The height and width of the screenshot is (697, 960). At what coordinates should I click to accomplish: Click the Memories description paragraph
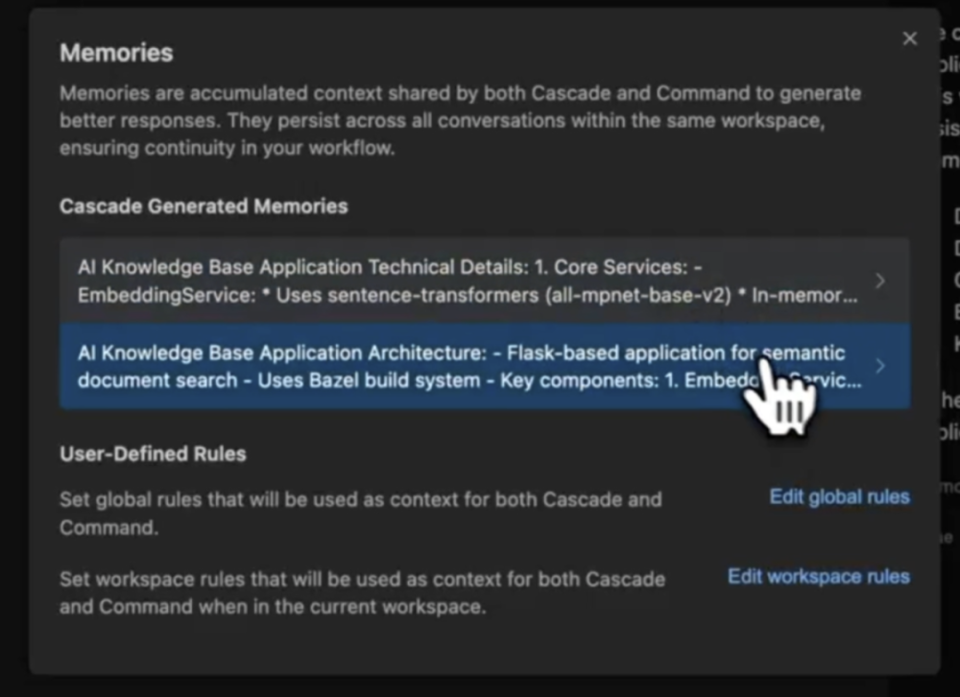coord(460,120)
